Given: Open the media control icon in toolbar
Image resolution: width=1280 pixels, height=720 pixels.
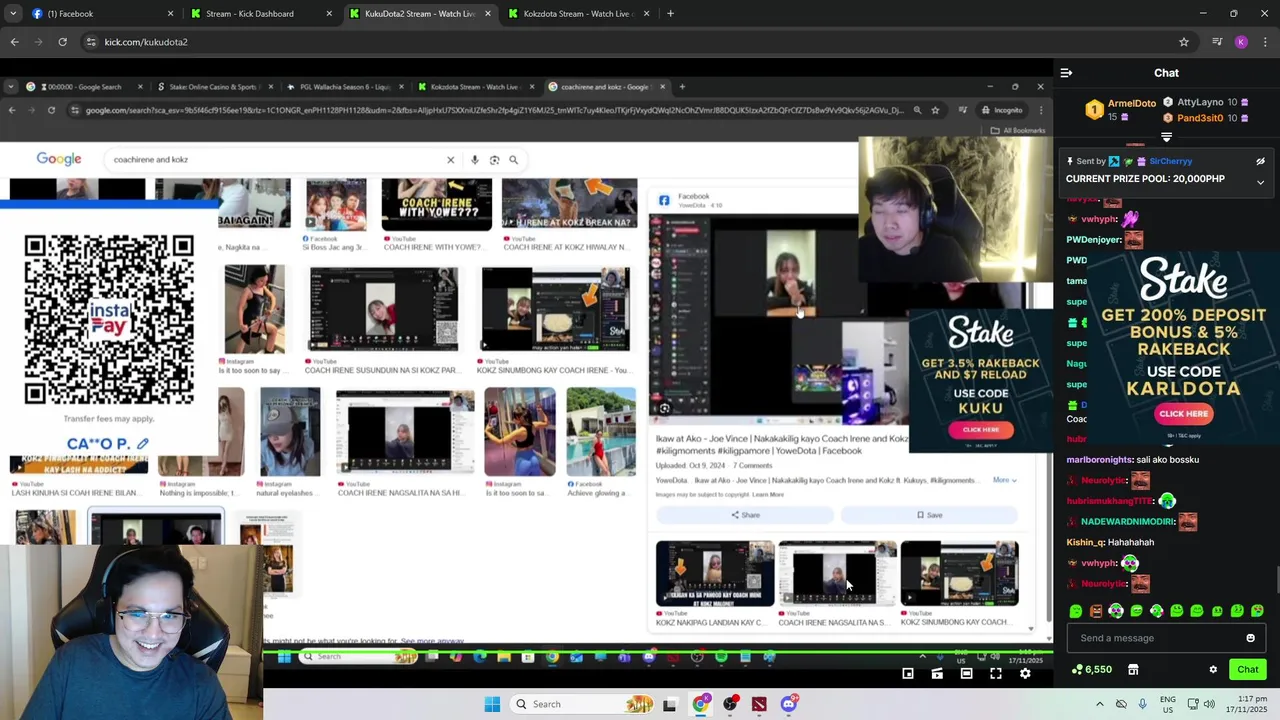Looking at the screenshot, I should pos(1217,42).
